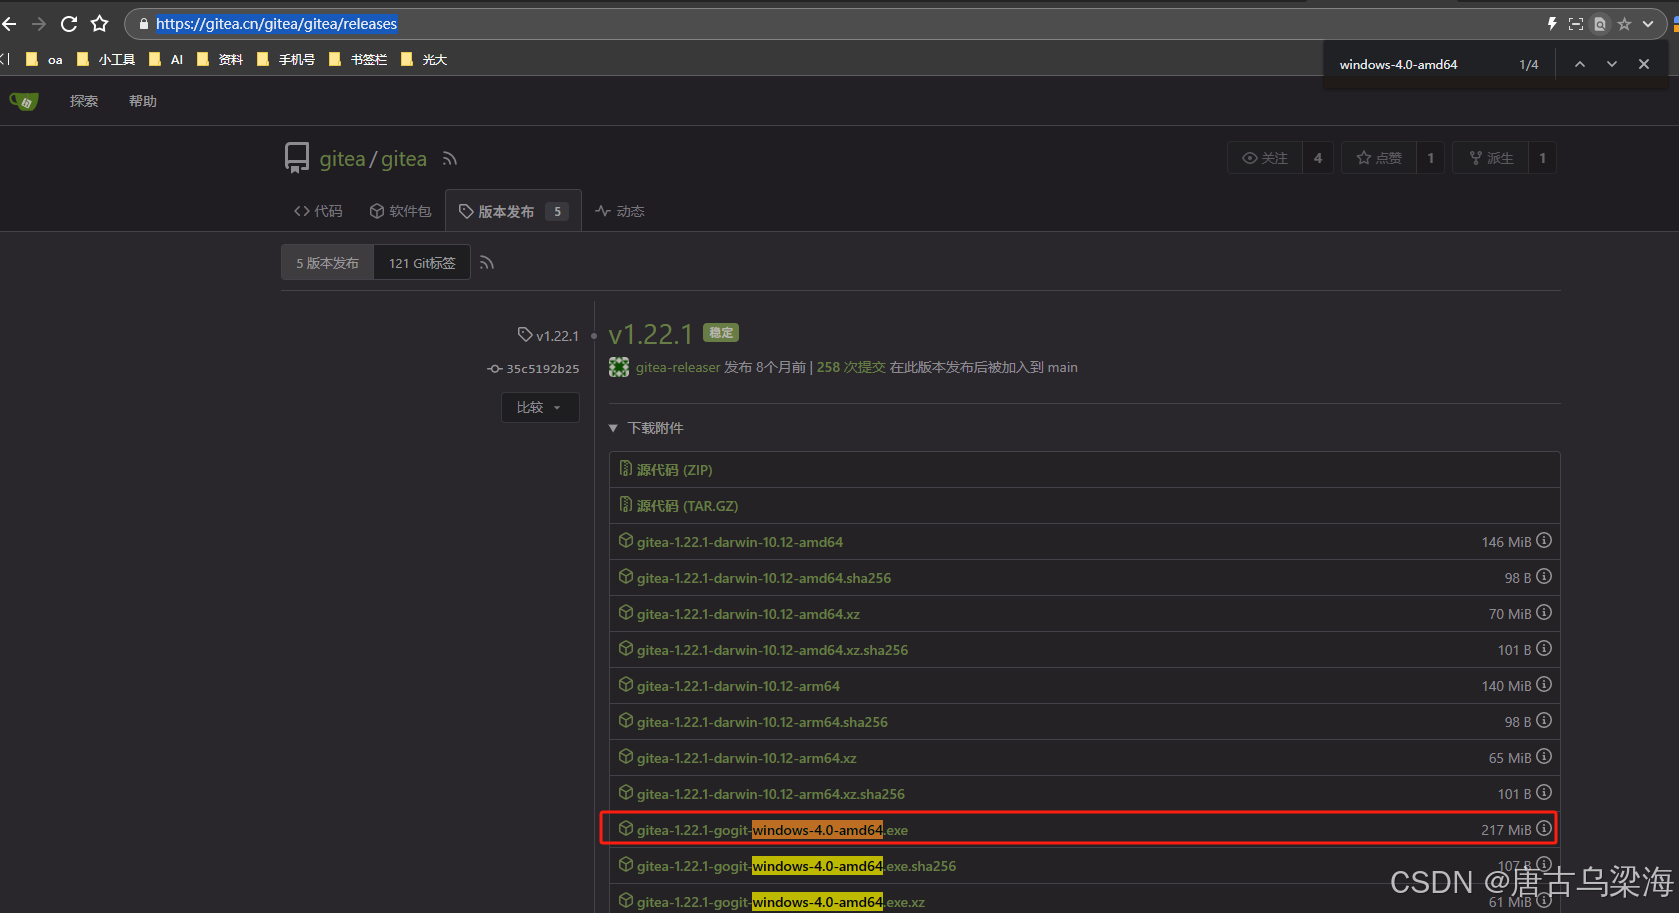
Task: Click info icon on the 217 MiB row
Action: [1544, 829]
